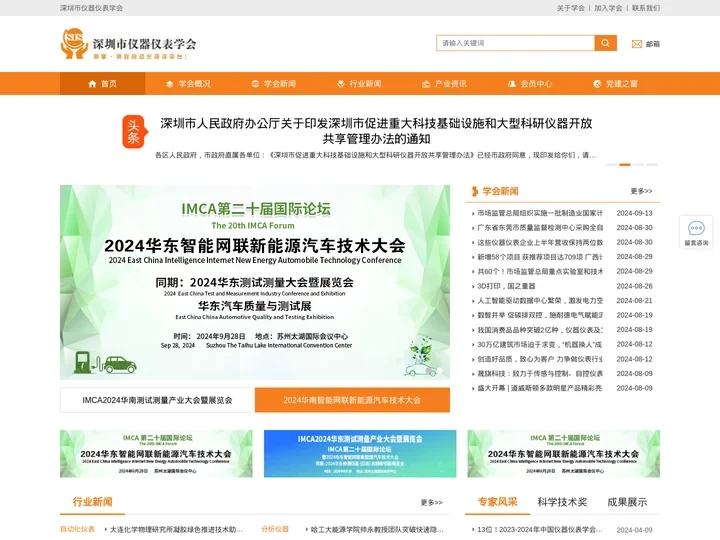Screen dimensions: 720x540
Task: Click the large IMCA第二十届国际论坛 main banner
Action: 255,282
